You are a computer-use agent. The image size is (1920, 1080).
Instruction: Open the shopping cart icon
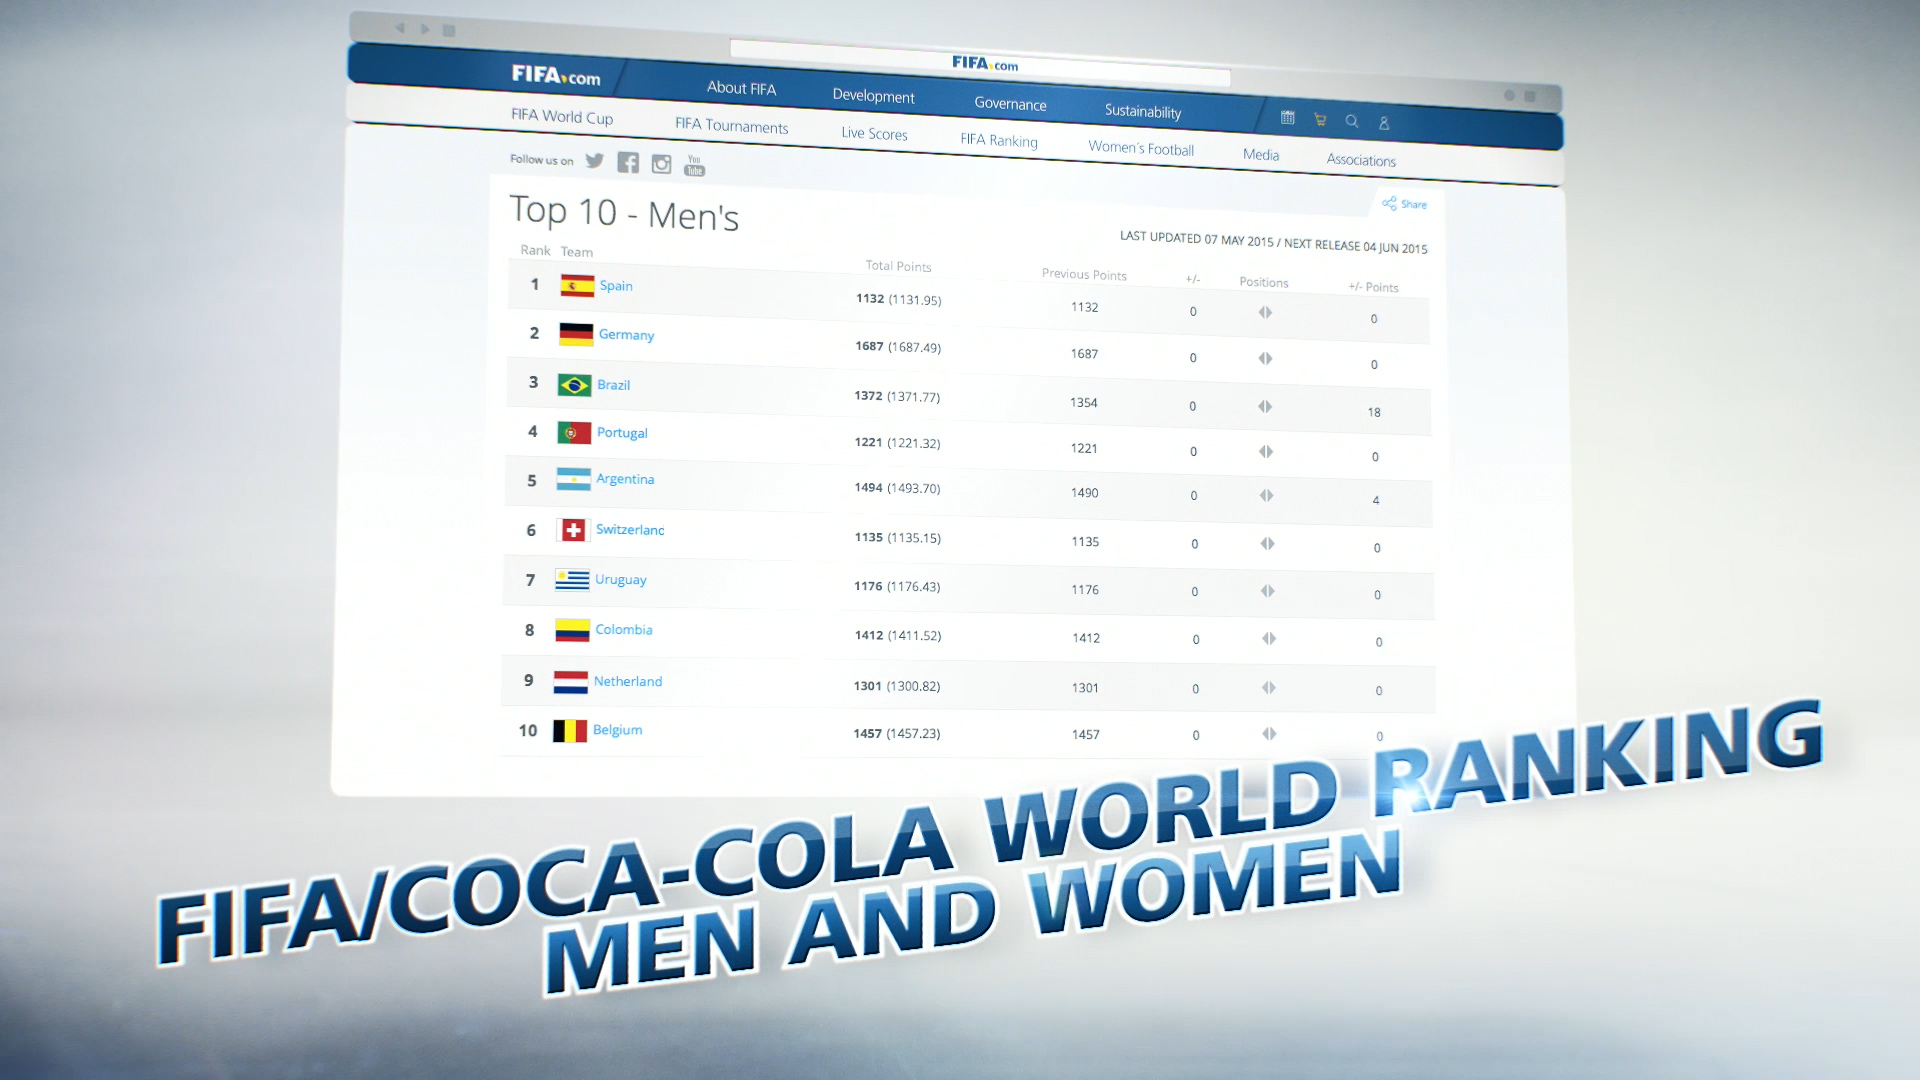pos(1320,120)
